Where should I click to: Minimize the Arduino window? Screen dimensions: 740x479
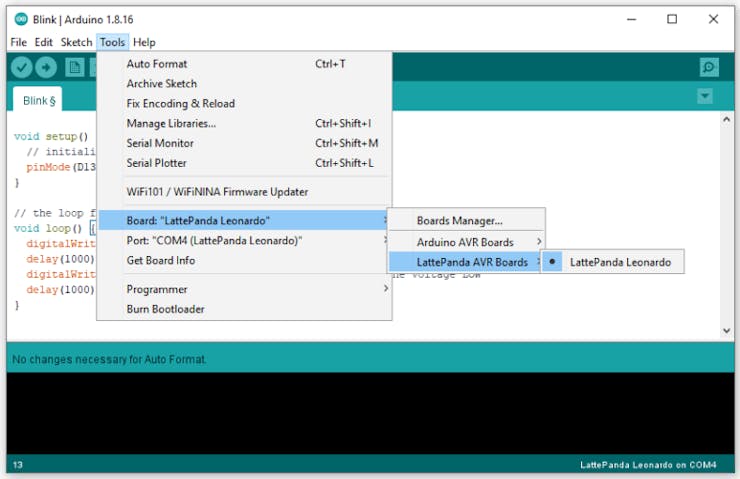[631, 19]
